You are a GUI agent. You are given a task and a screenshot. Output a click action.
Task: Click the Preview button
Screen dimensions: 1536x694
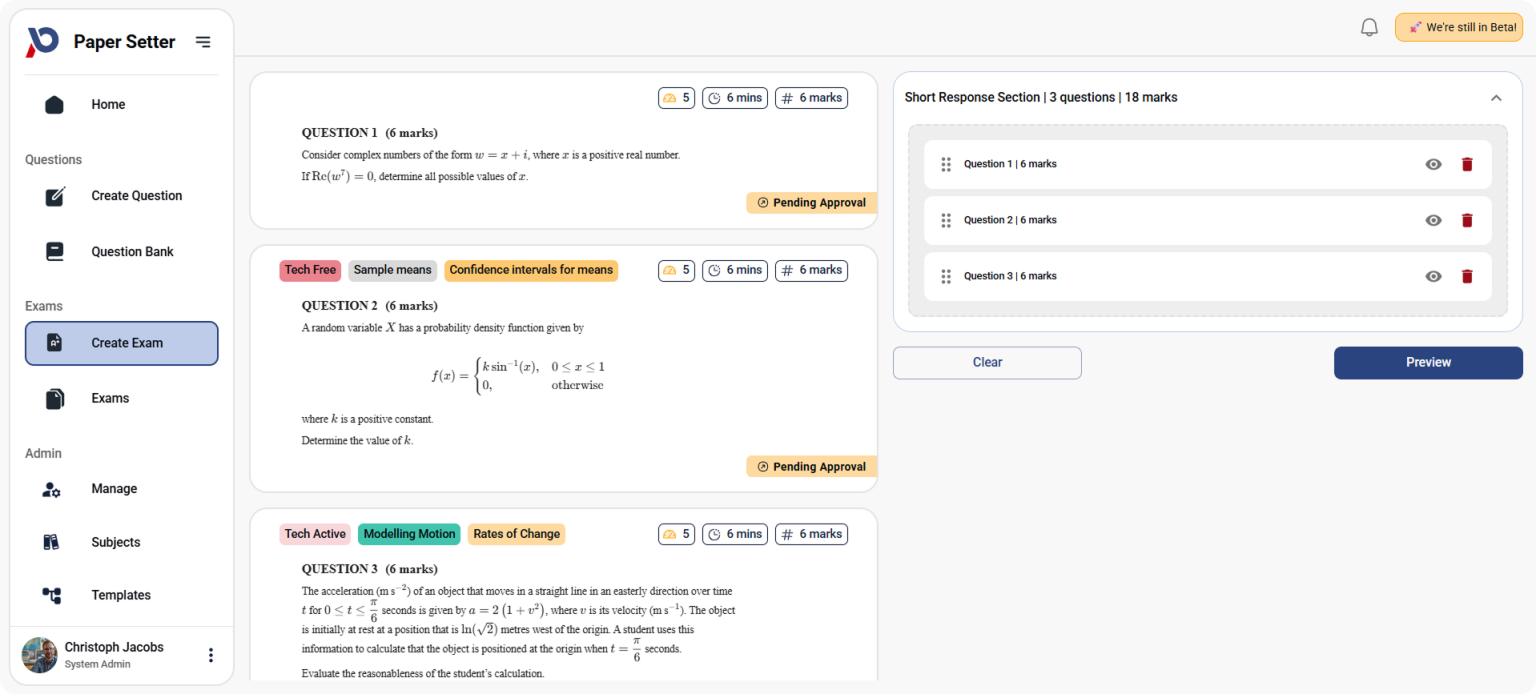[1428, 362]
